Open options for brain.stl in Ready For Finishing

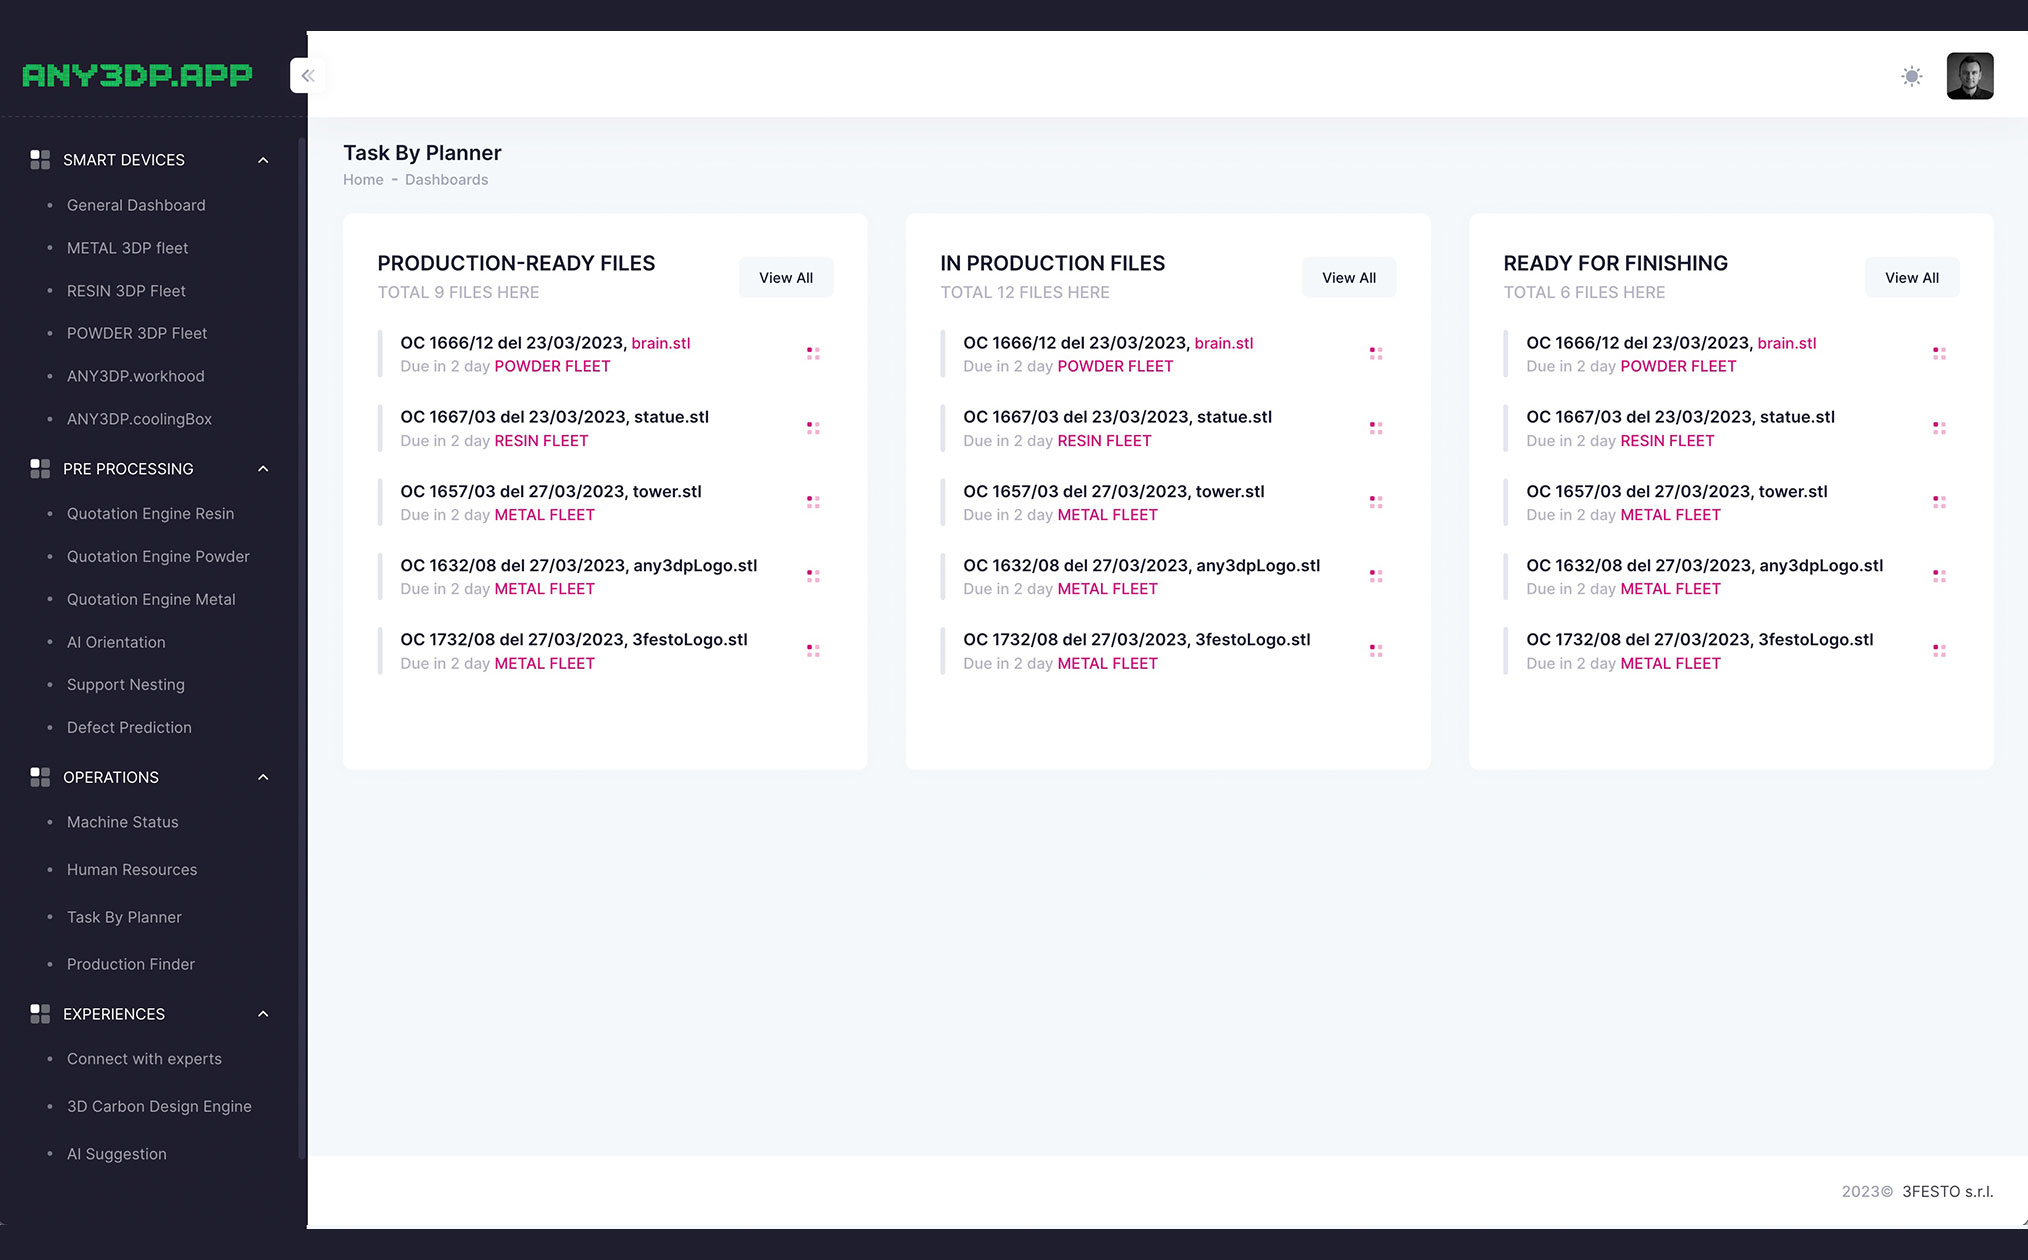(1939, 354)
